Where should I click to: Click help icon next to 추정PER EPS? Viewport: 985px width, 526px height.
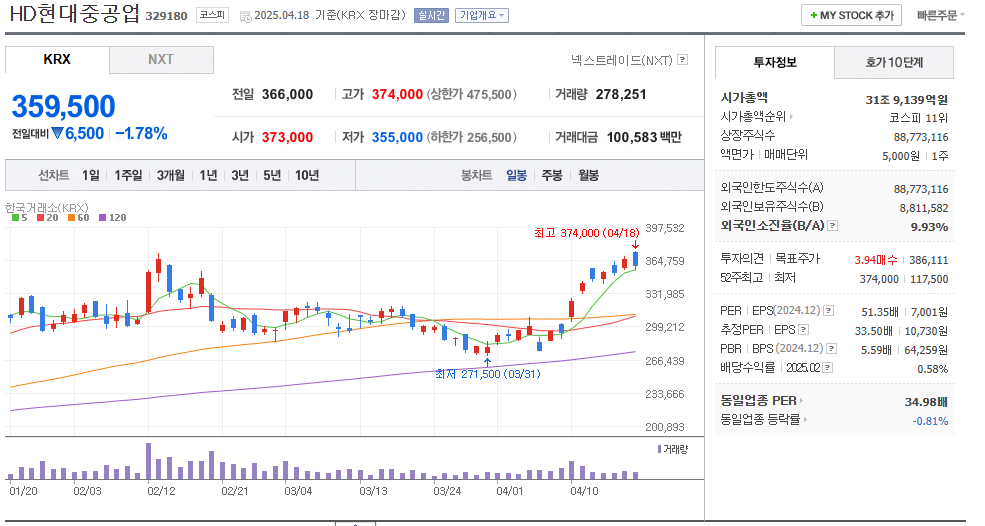pos(803,329)
